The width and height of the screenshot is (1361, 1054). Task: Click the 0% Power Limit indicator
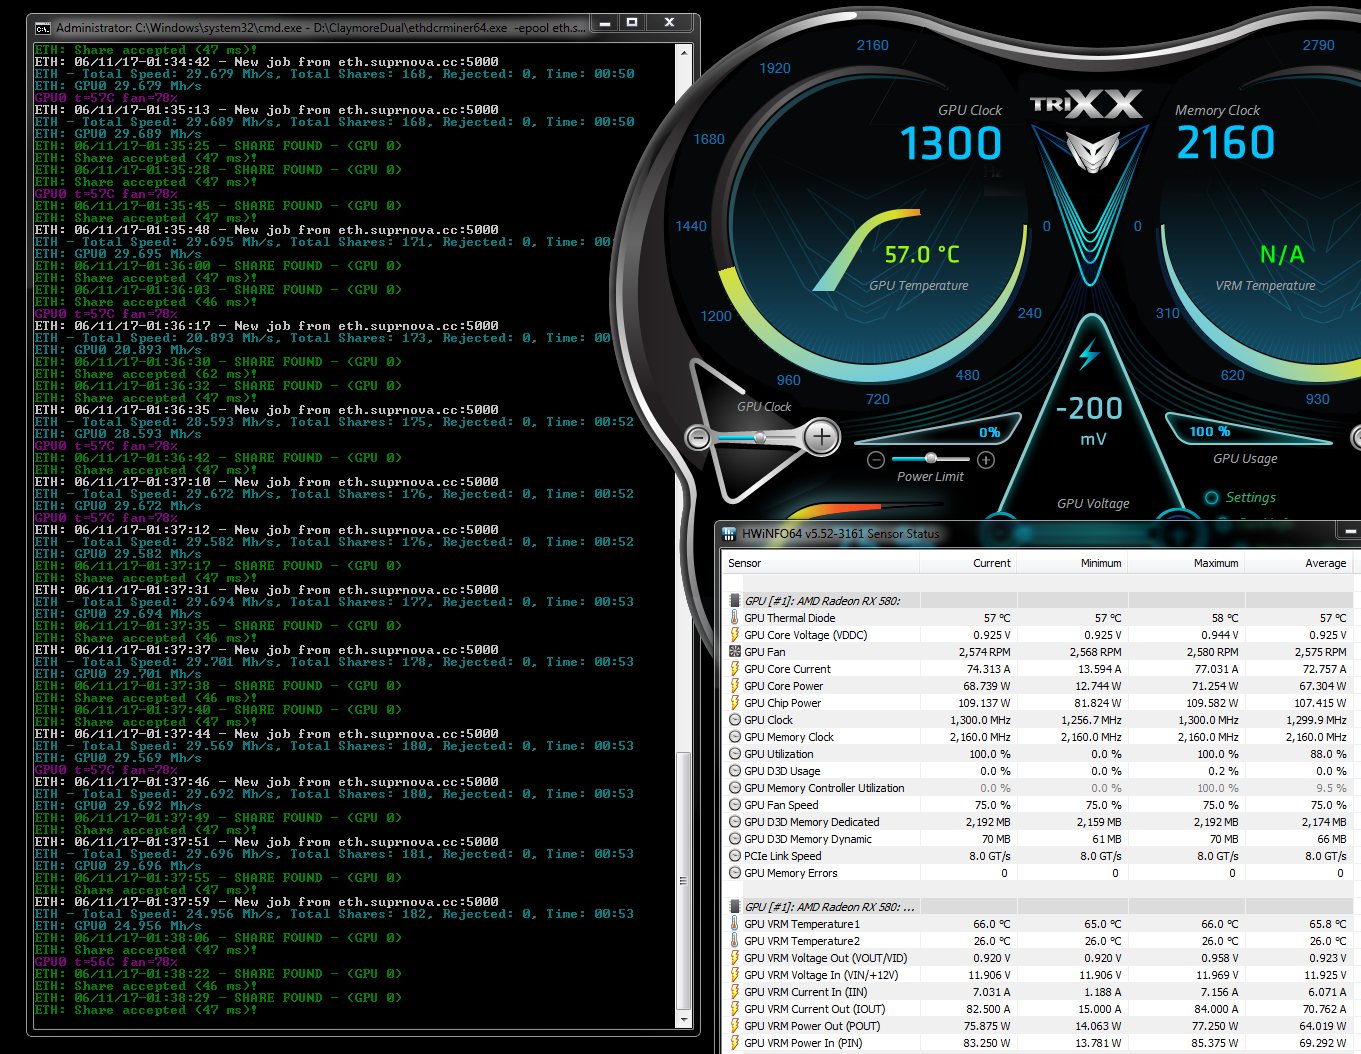[989, 432]
